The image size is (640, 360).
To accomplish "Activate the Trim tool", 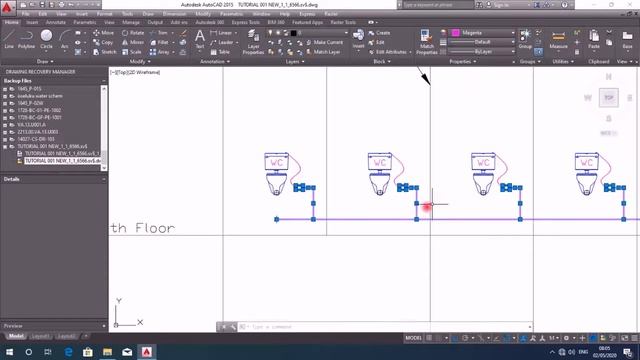I will [159, 33].
